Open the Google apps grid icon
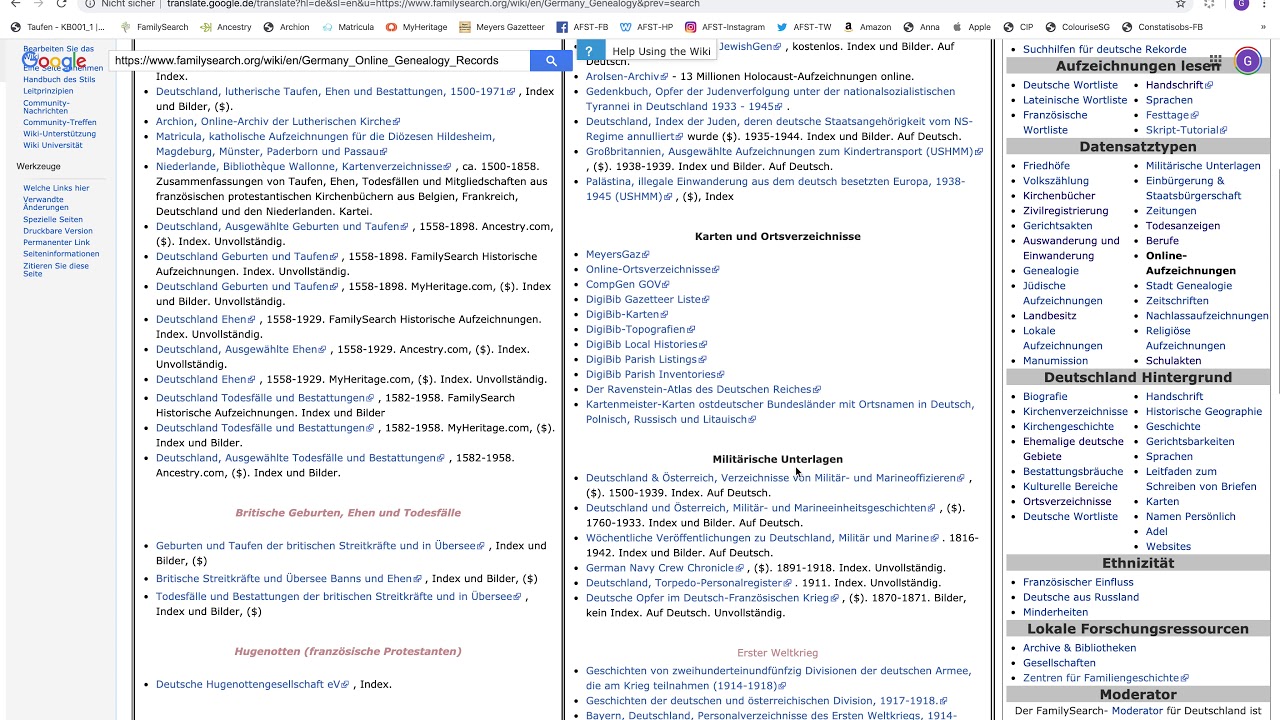This screenshot has height=720, width=1280. click(x=1215, y=61)
